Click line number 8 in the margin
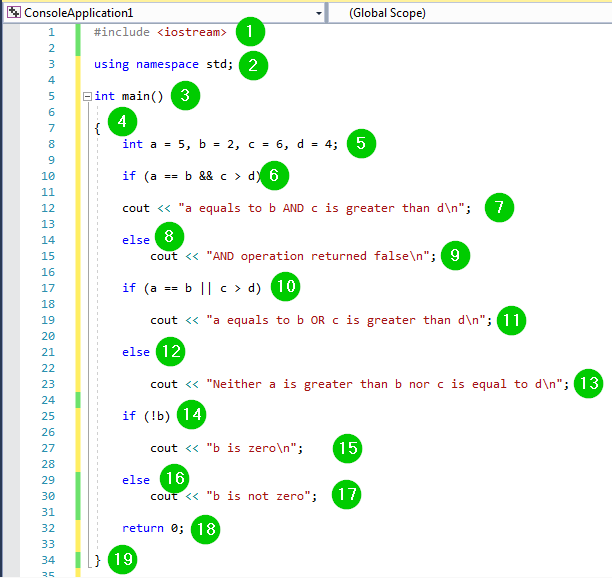 coord(51,144)
